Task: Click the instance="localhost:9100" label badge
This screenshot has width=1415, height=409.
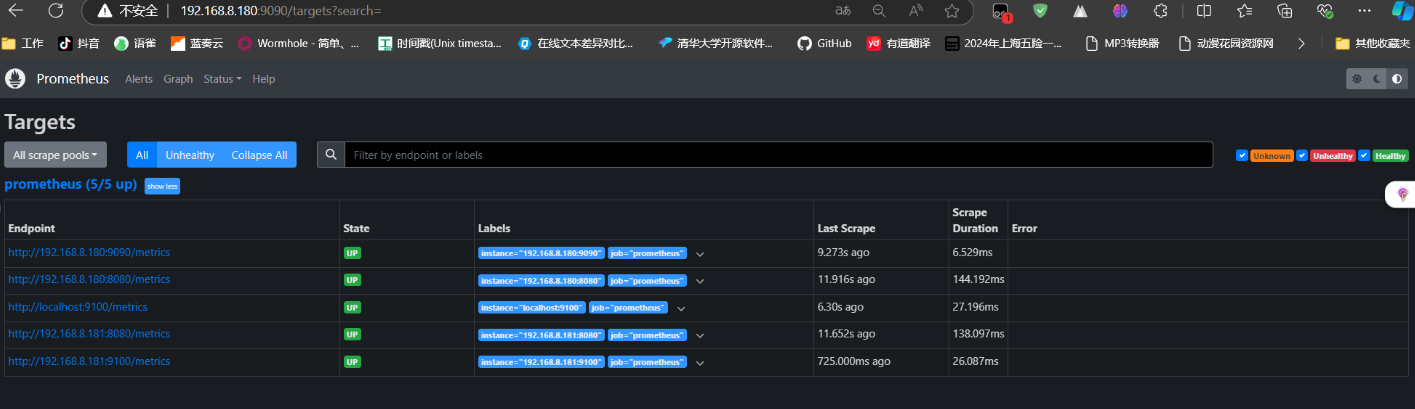Action: 532,307
